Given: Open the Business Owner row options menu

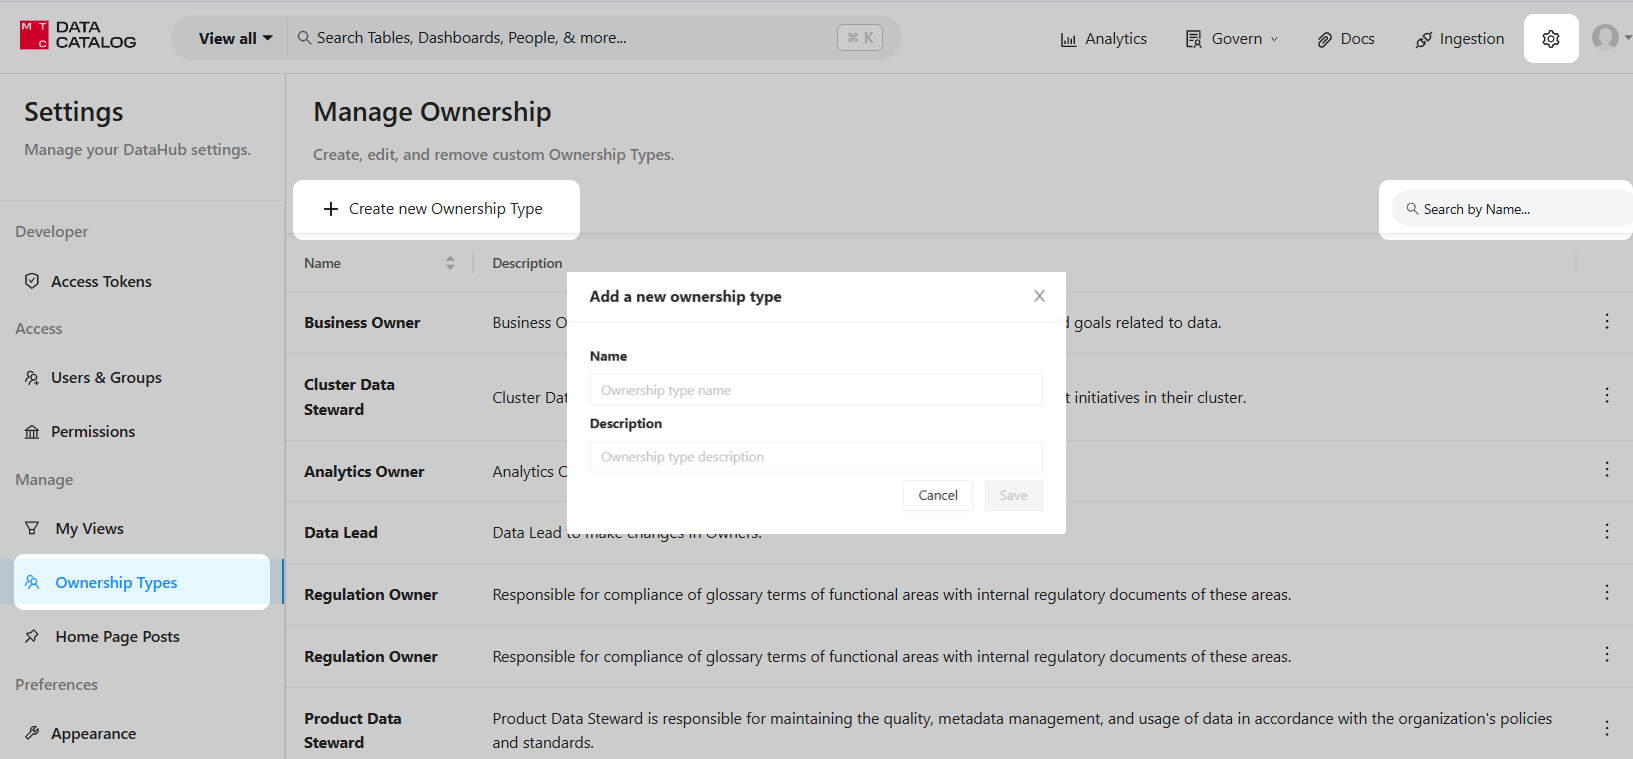Looking at the screenshot, I should (x=1606, y=321).
